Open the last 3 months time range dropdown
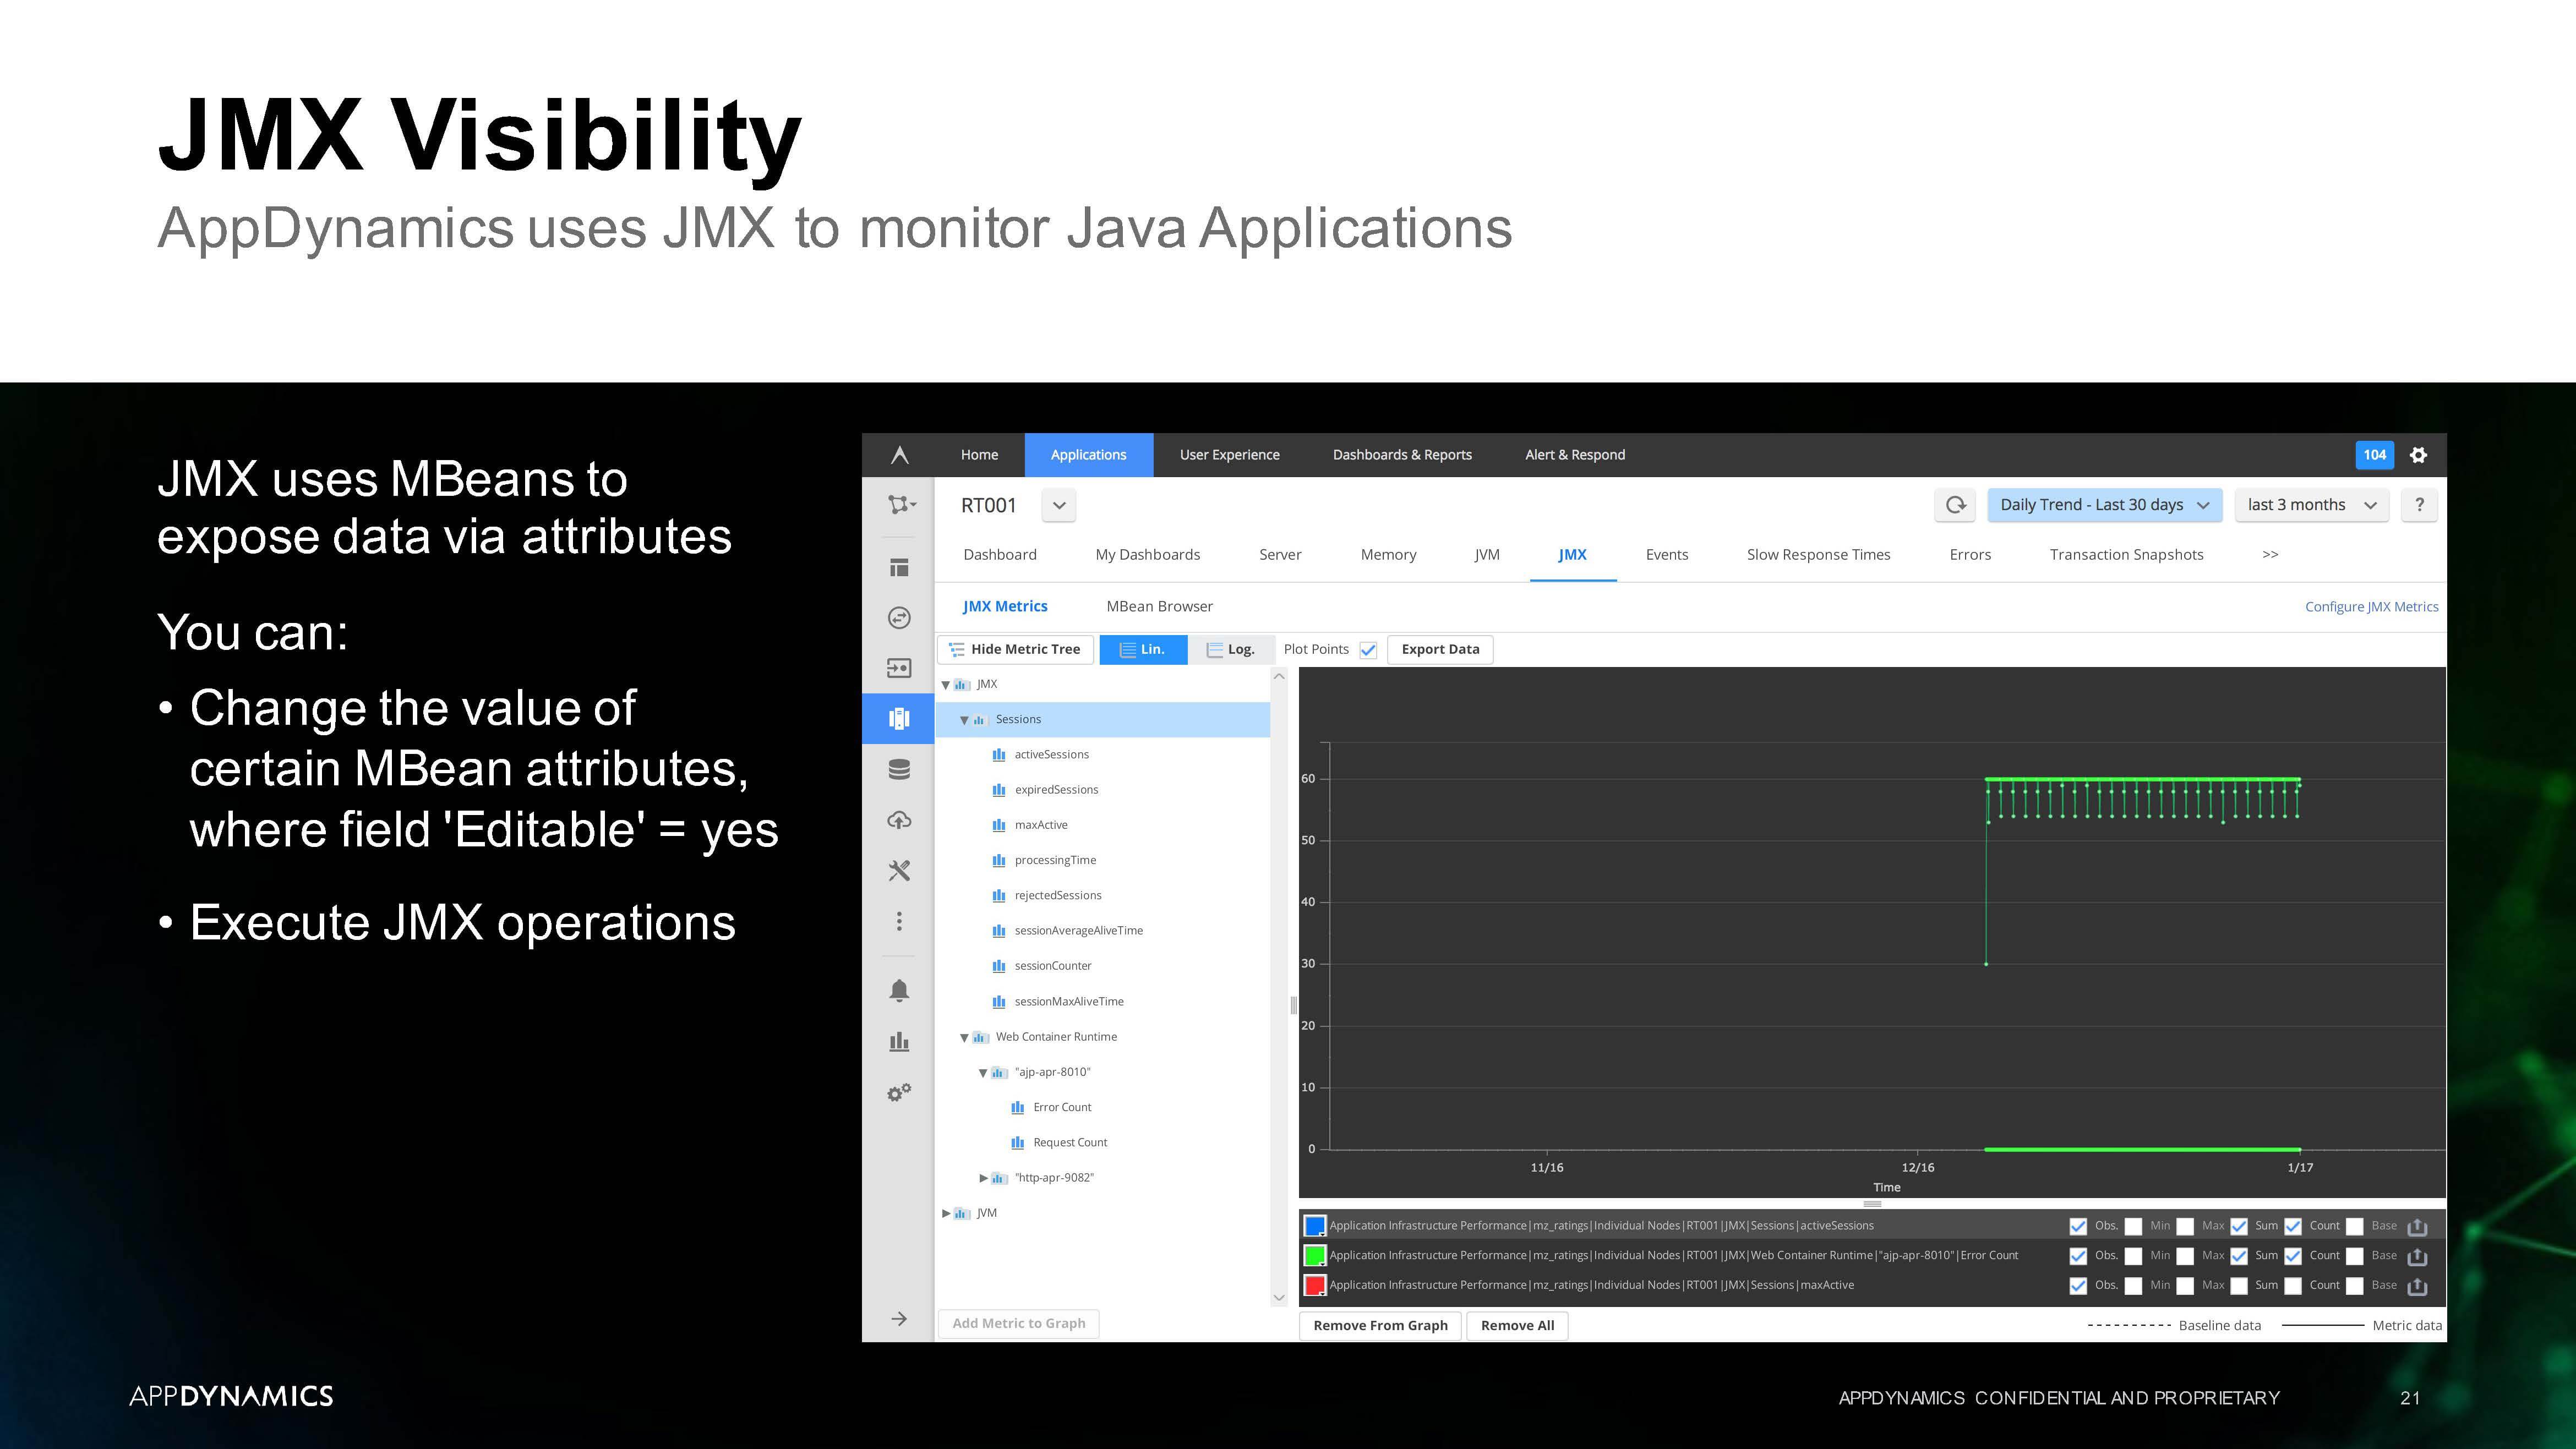The width and height of the screenshot is (2576, 1449). coord(2311,505)
